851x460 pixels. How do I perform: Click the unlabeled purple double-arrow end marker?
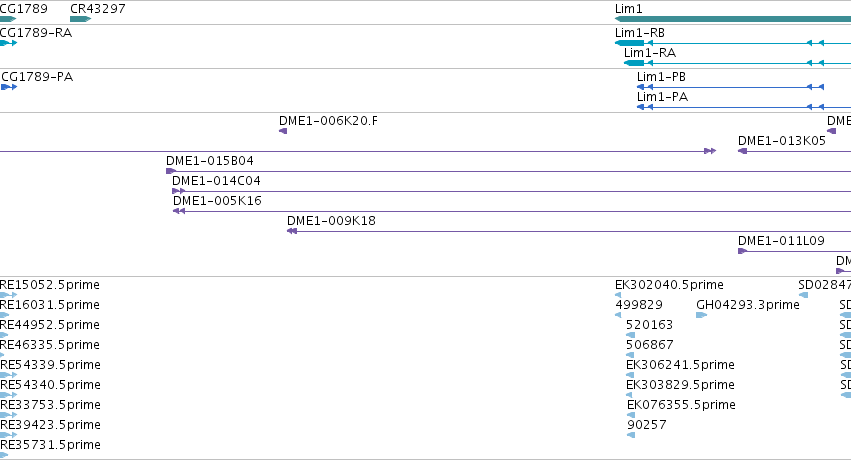pos(710,151)
